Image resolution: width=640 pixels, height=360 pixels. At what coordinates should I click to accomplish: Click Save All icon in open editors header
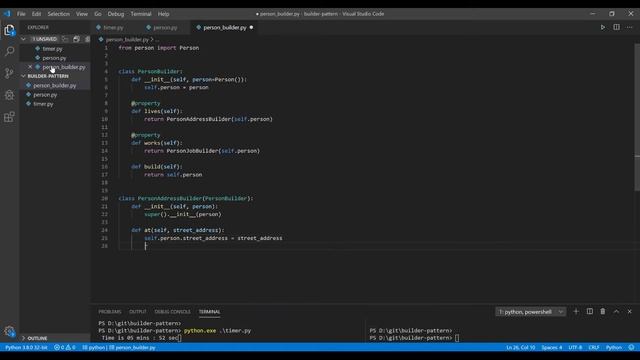(x=76, y=39)
